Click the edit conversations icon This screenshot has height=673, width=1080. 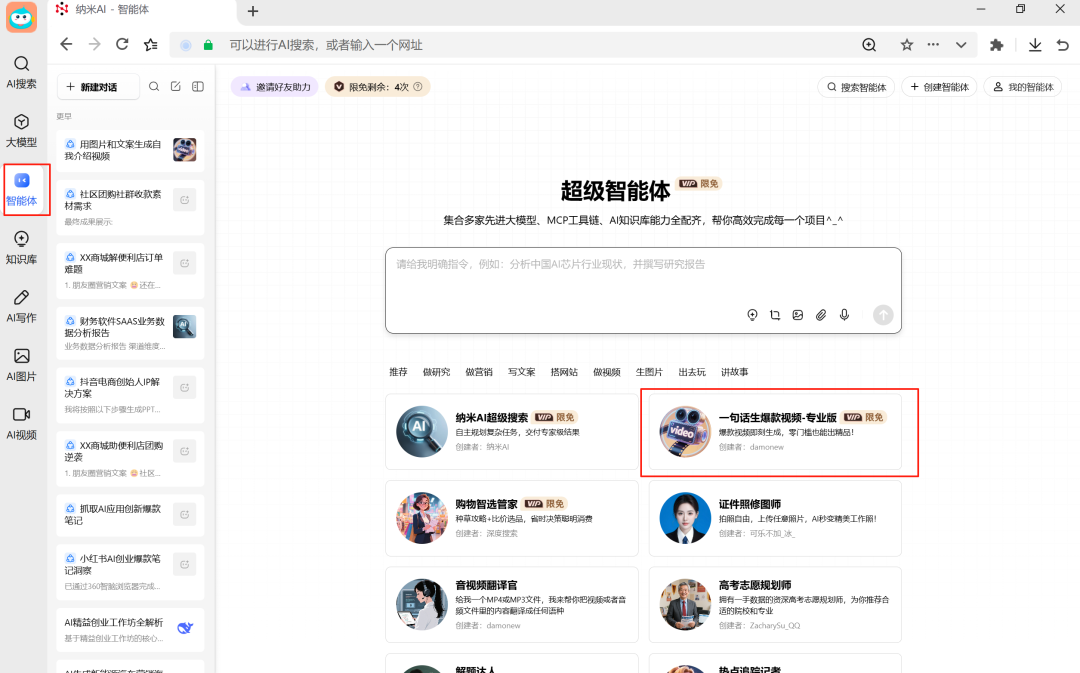point(176,87)
